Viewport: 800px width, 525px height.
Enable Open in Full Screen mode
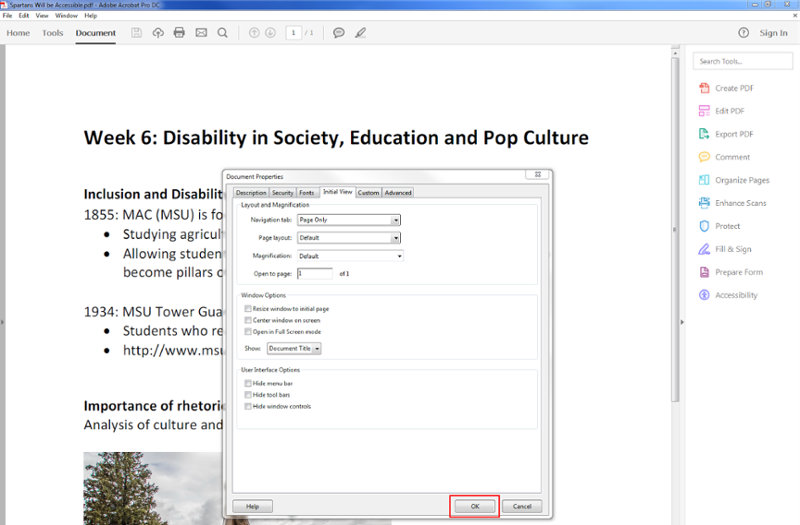(x=248, y=332)
